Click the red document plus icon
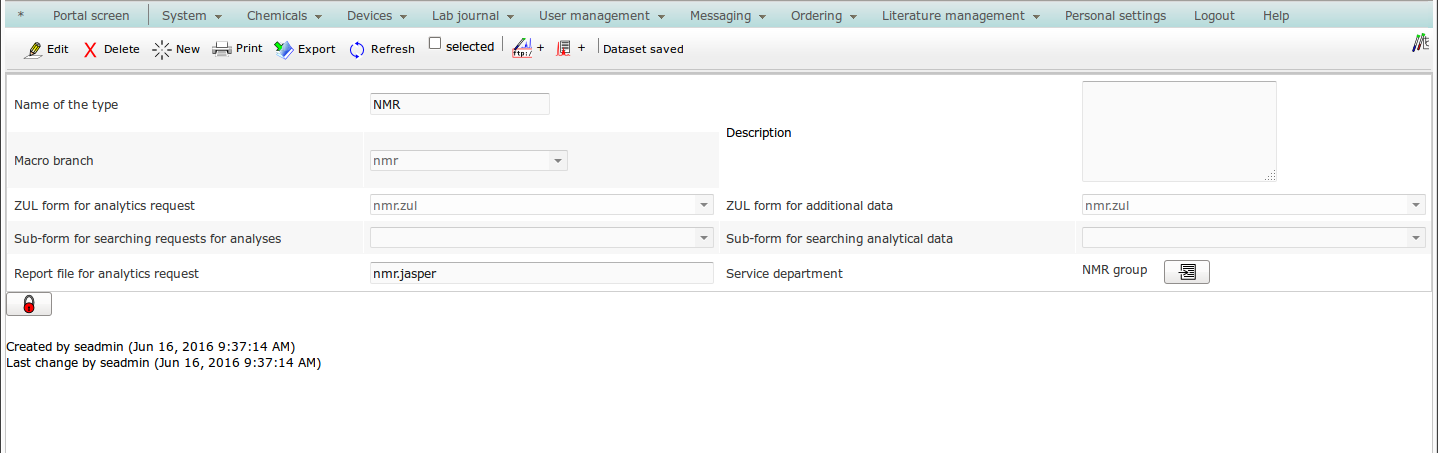 564,48
